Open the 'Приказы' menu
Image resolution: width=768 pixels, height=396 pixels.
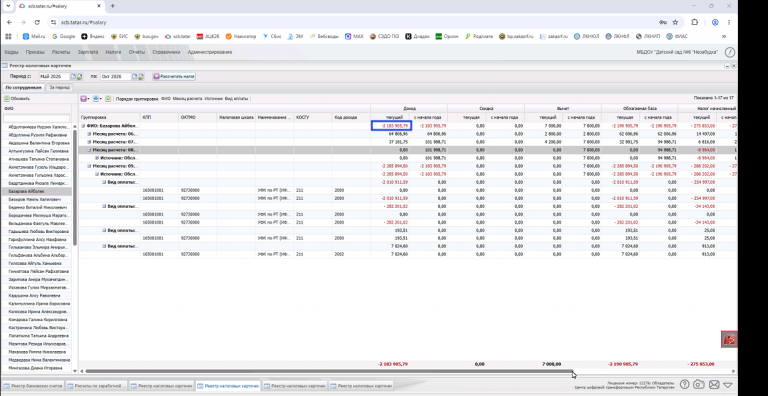tap(35, 52)
